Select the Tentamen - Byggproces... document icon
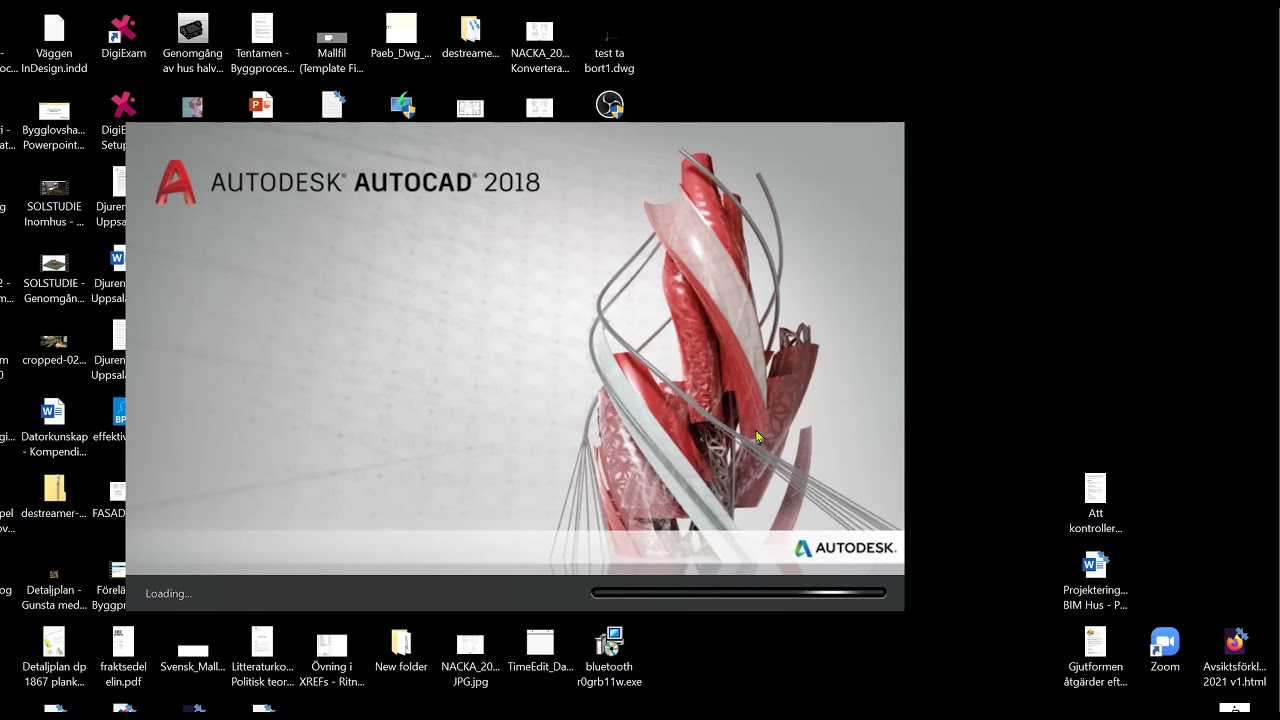The width and height of the screenshot is (1280, 720). coord(262,45)
